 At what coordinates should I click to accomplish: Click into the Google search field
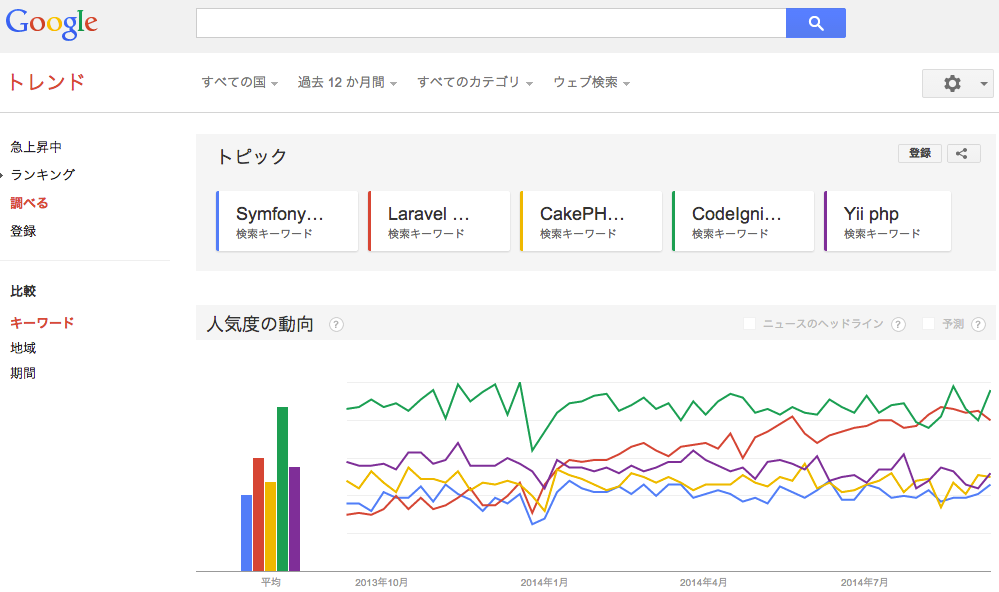(491, 23)
